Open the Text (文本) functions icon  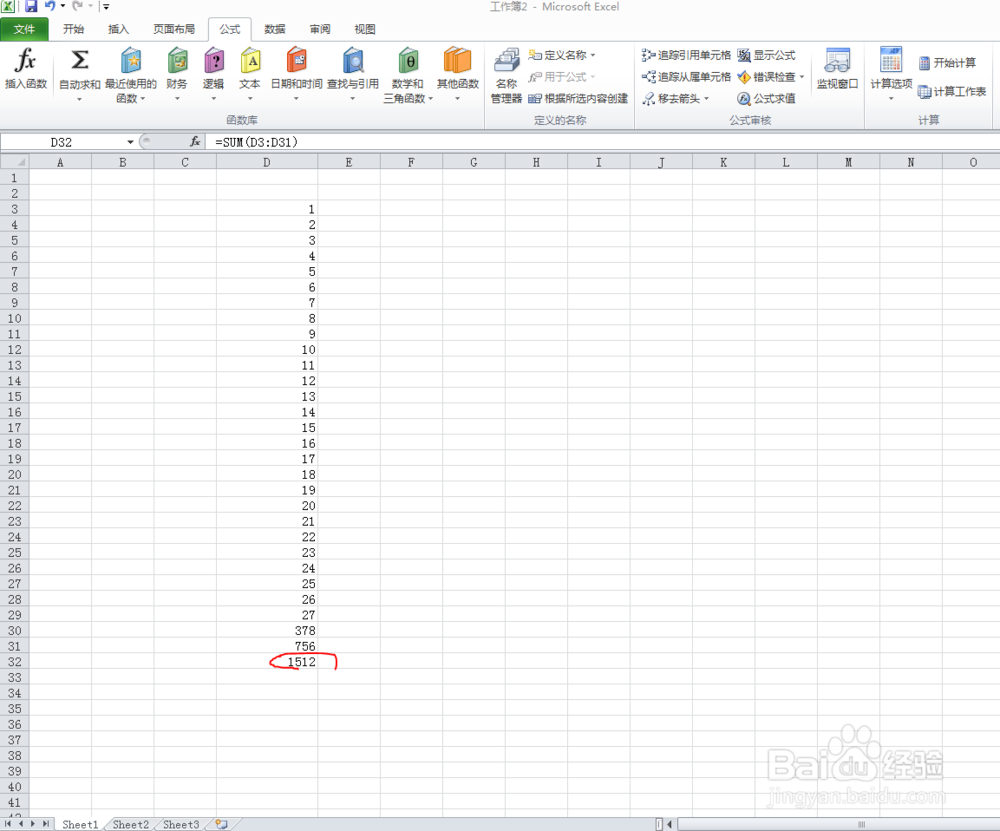coord(250,61)
